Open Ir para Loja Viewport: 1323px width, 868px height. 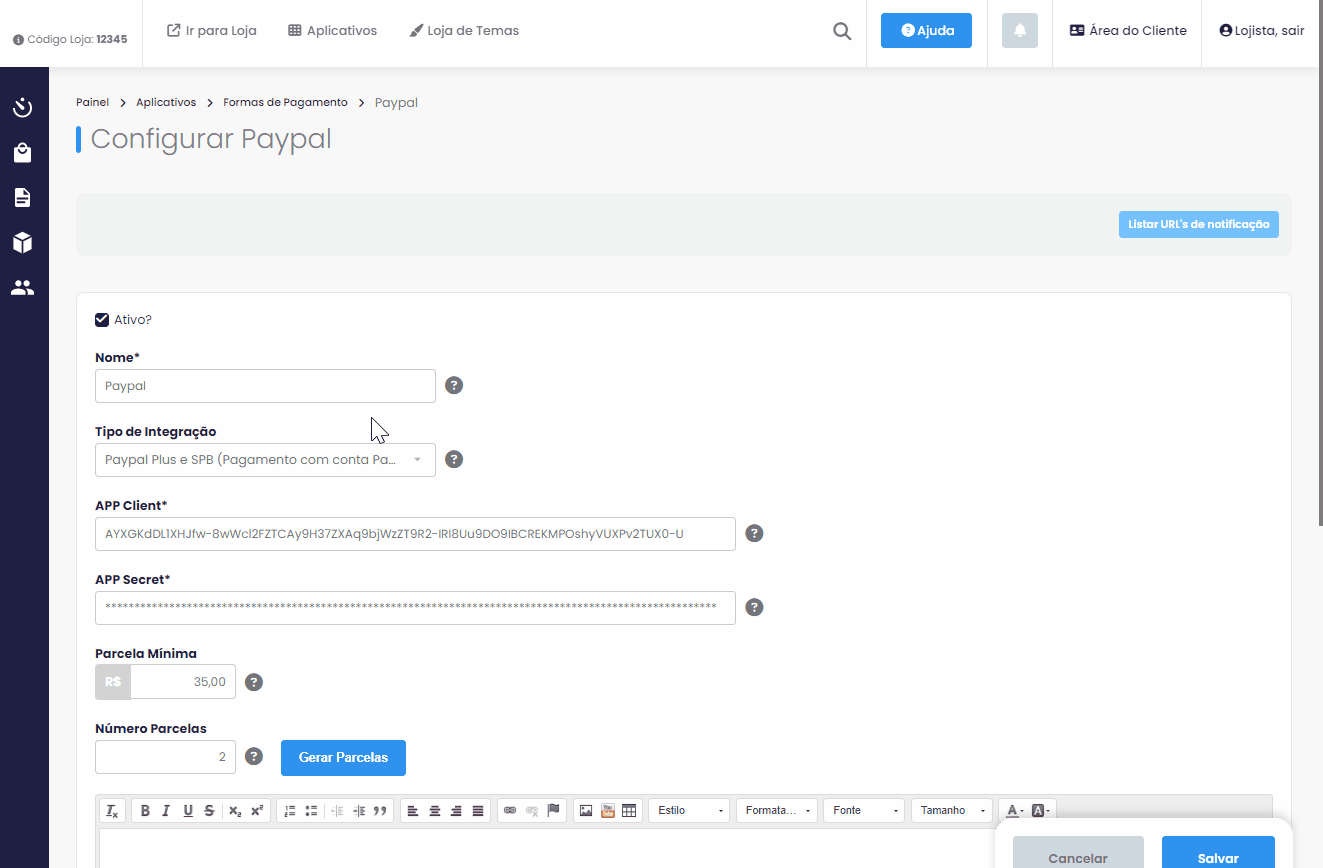211,31
